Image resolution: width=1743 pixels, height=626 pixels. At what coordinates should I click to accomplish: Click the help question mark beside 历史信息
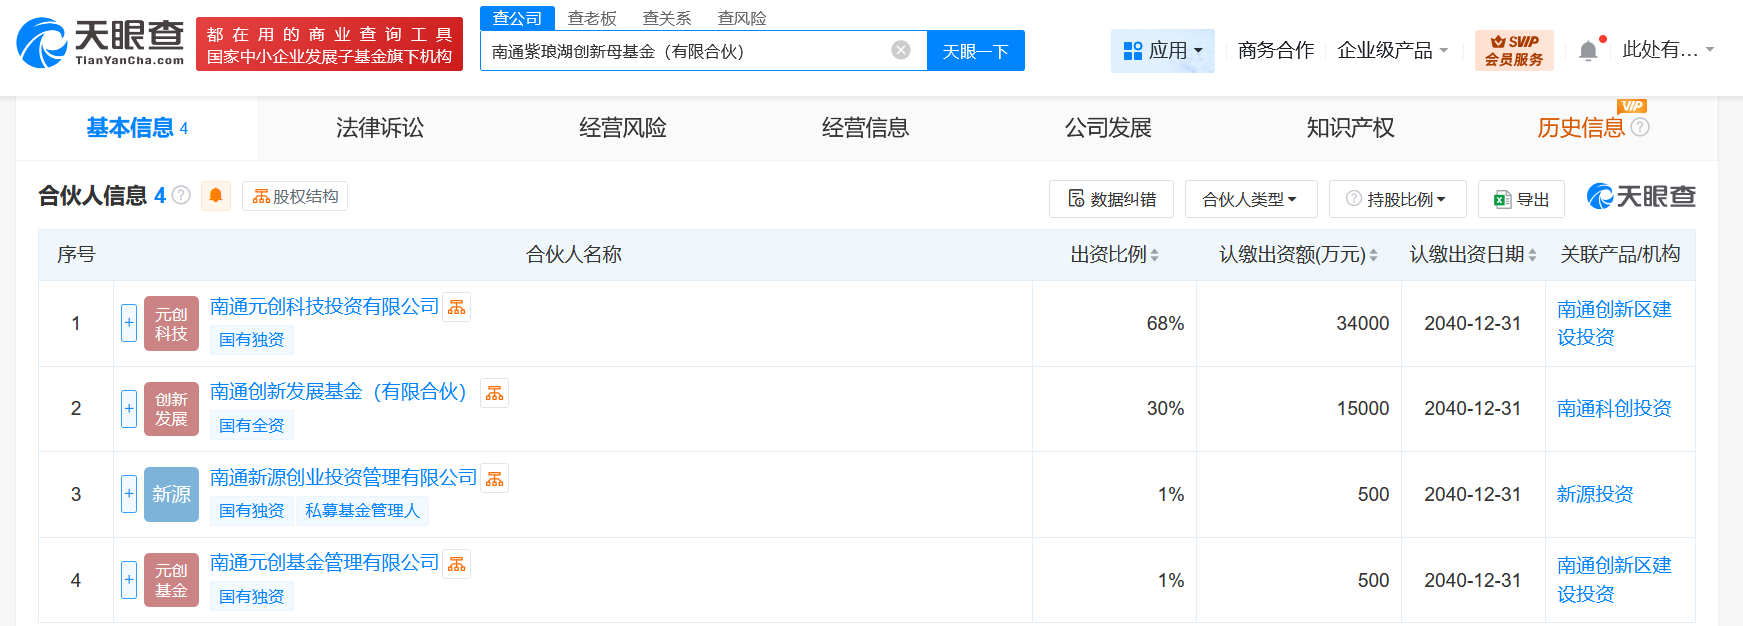pyautogui.click(x=1640, y=127)
